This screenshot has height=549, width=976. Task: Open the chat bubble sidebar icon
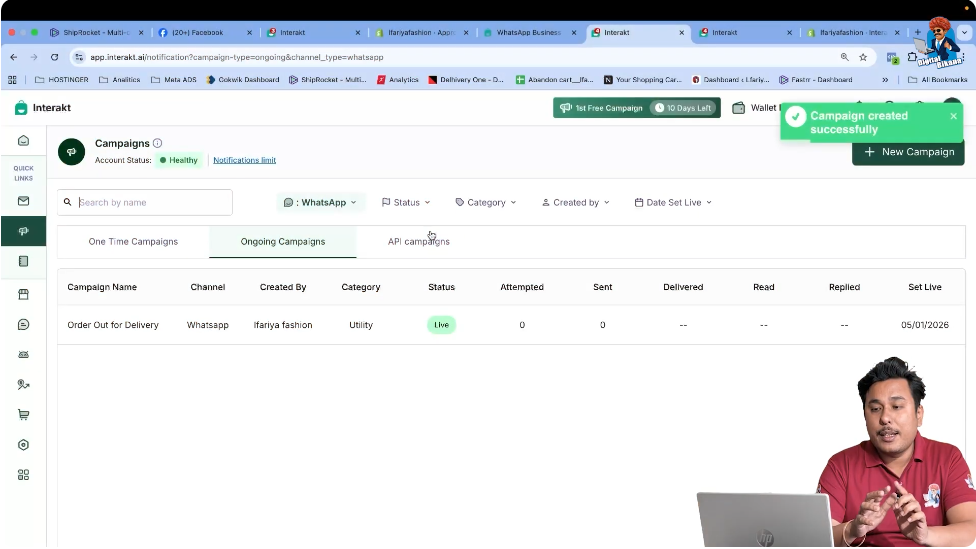coord(23,325)
